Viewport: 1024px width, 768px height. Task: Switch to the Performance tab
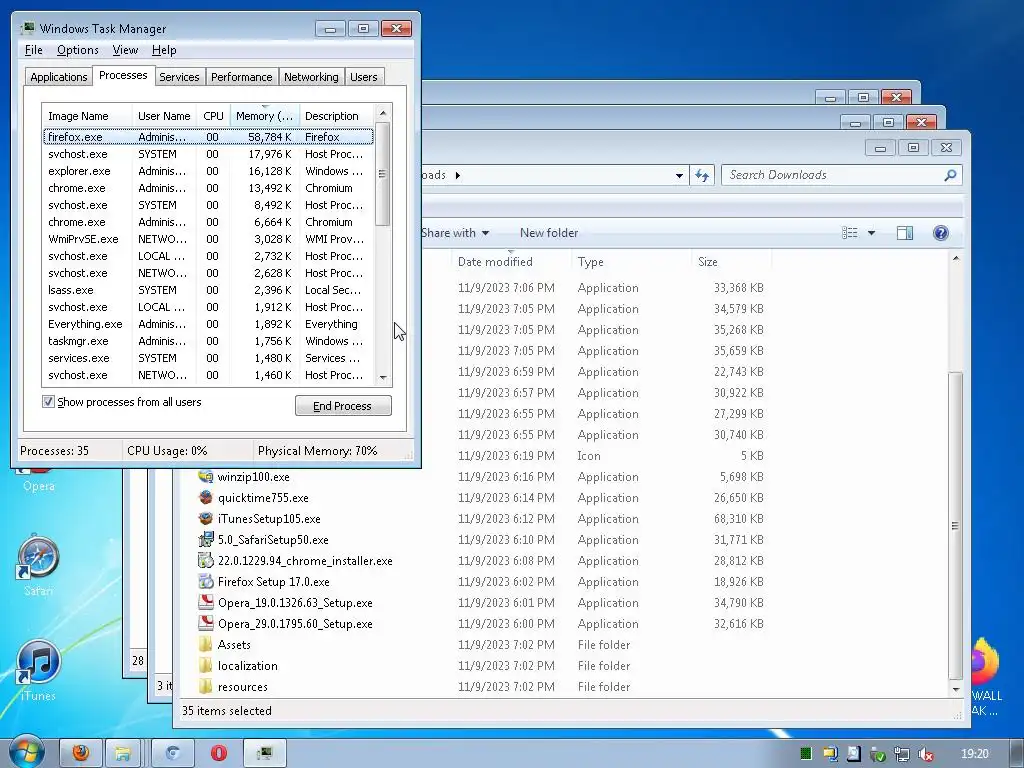click(242, 77)
